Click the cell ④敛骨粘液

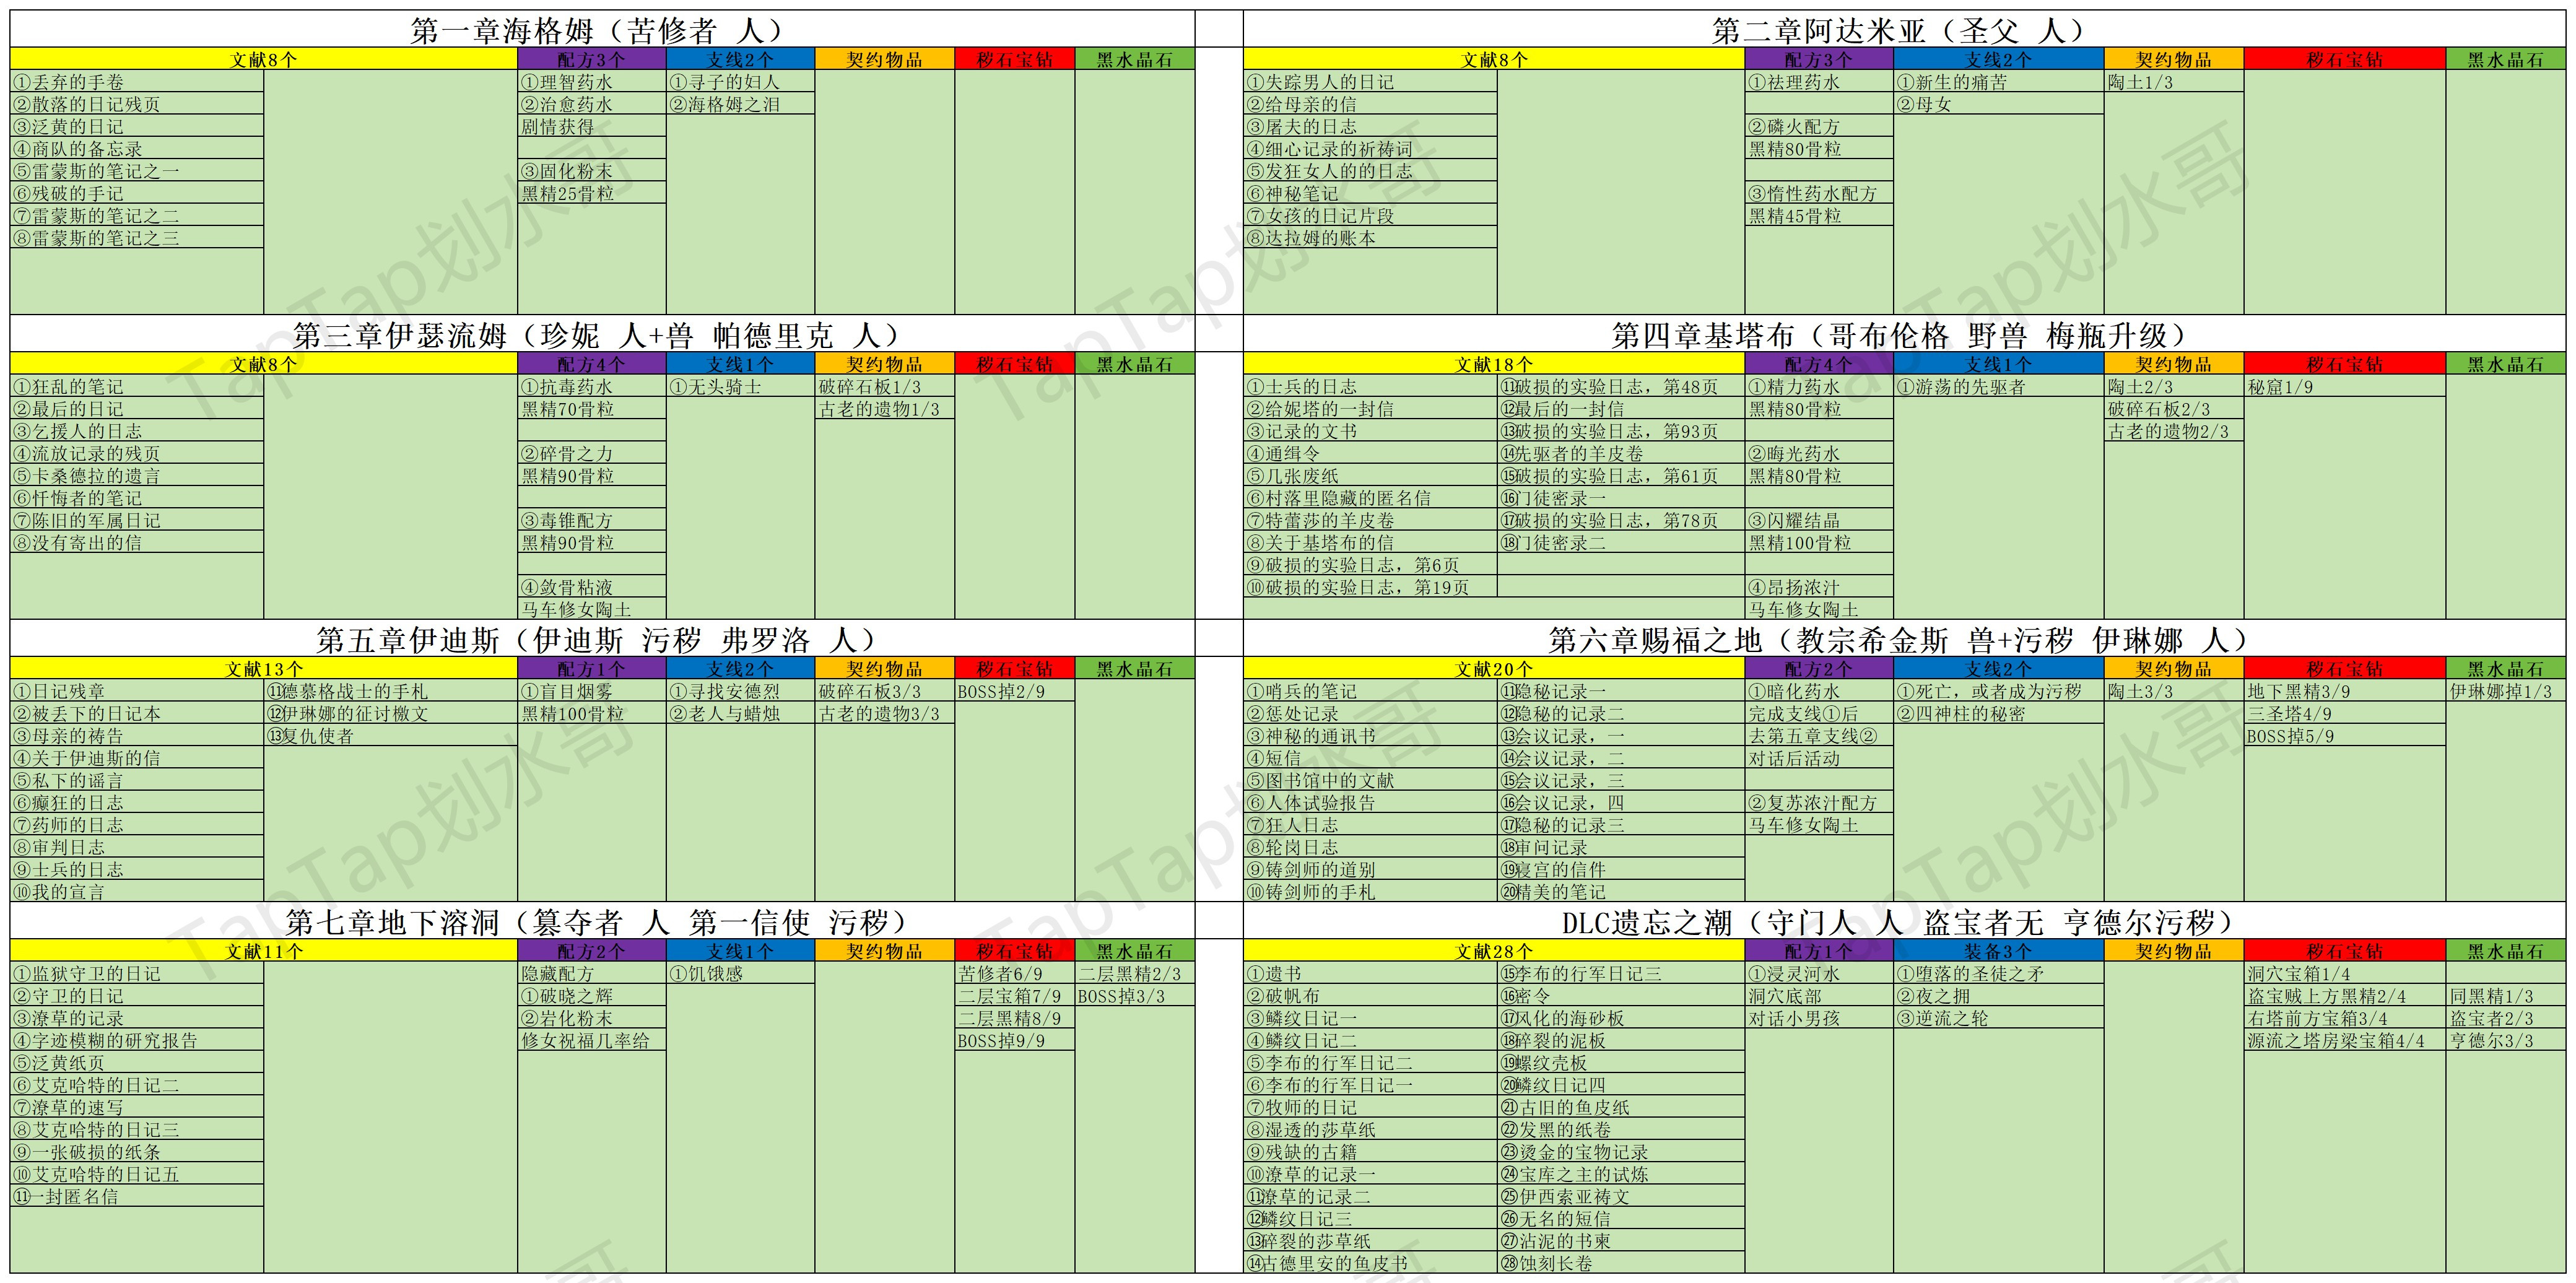592,587
